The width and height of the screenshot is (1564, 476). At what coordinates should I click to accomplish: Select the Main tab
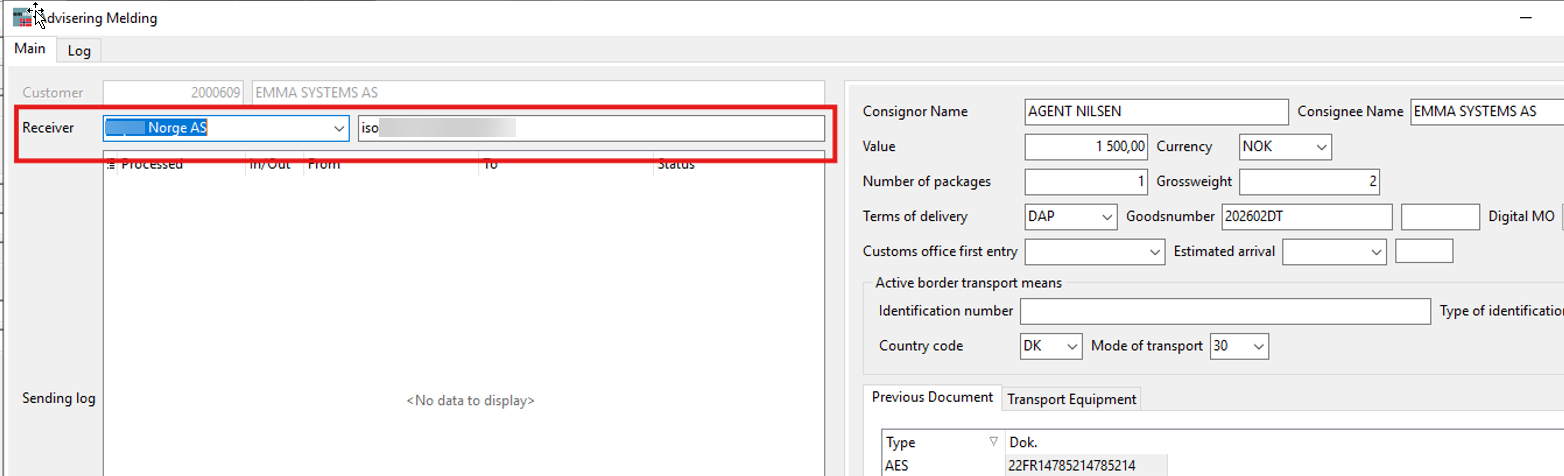(29, 49)
